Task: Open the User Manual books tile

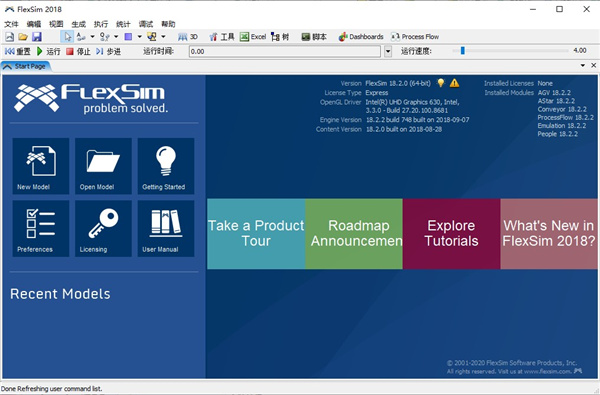Action: pos(166,229)
